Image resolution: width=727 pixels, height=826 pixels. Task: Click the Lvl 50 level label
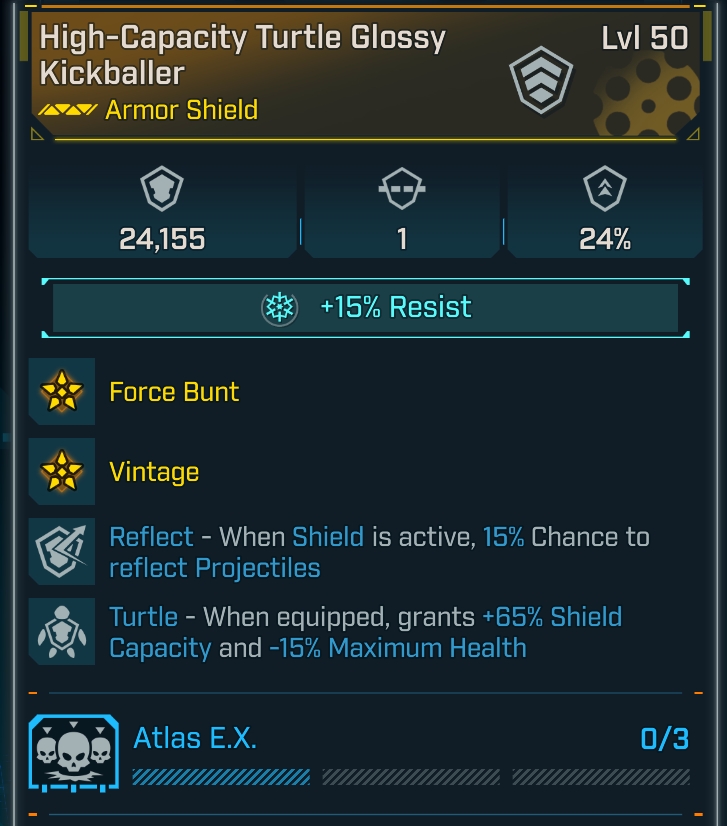point(645,39)
